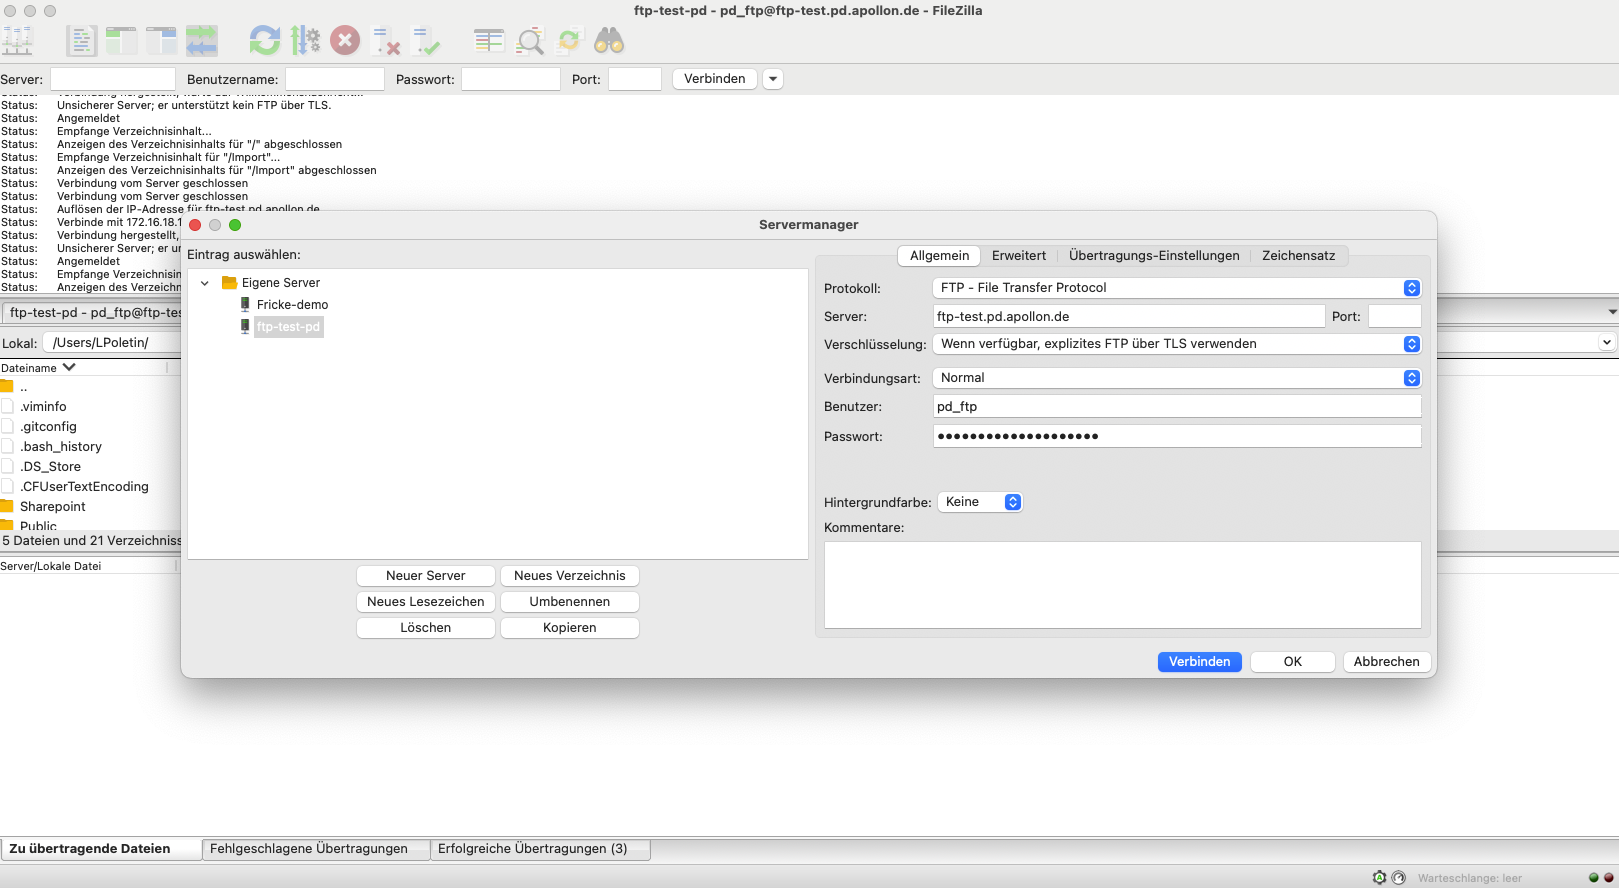This screenshot has width=1619, height=888.
Task: Toggle the transfer queue view icon
Action: click(201, 41)
